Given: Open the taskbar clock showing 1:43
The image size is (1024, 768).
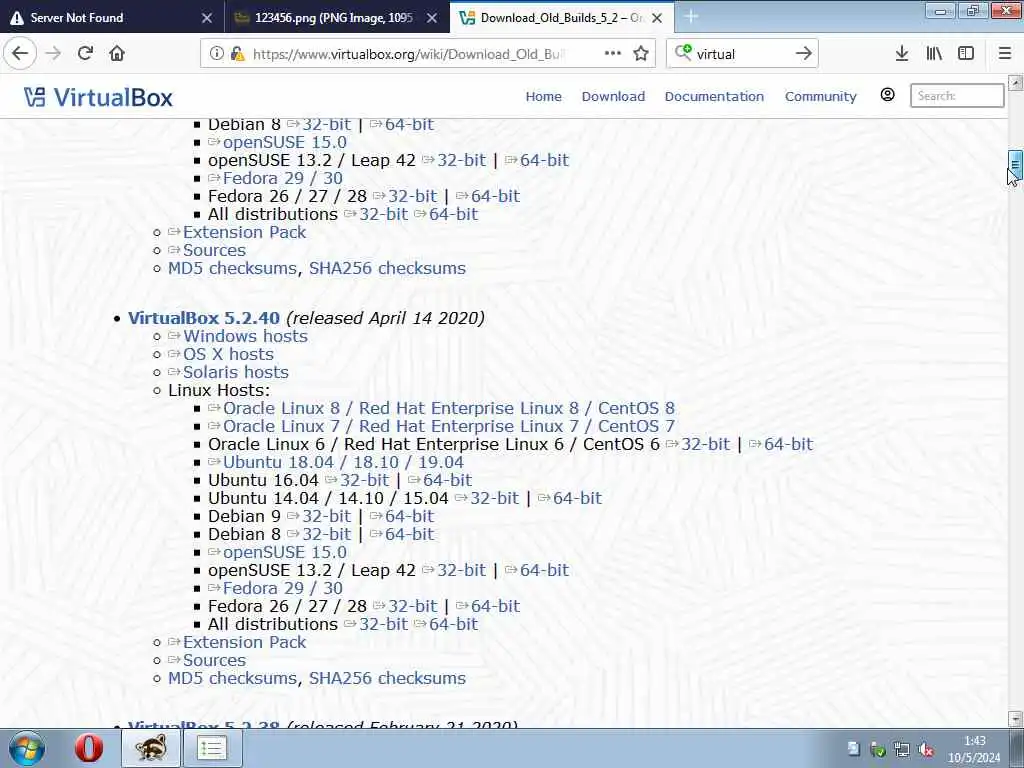Looking at the screenshot, I should coord(974,749).
